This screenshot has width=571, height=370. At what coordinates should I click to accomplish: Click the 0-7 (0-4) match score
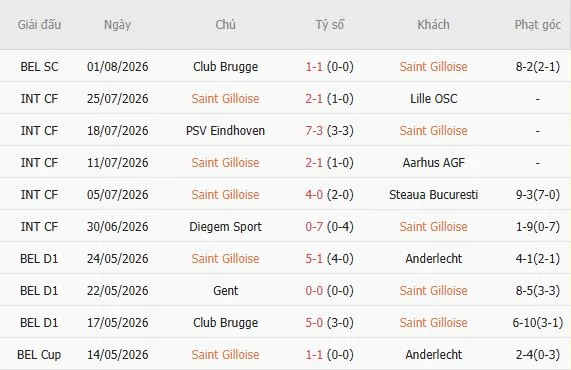pos(330,227)
